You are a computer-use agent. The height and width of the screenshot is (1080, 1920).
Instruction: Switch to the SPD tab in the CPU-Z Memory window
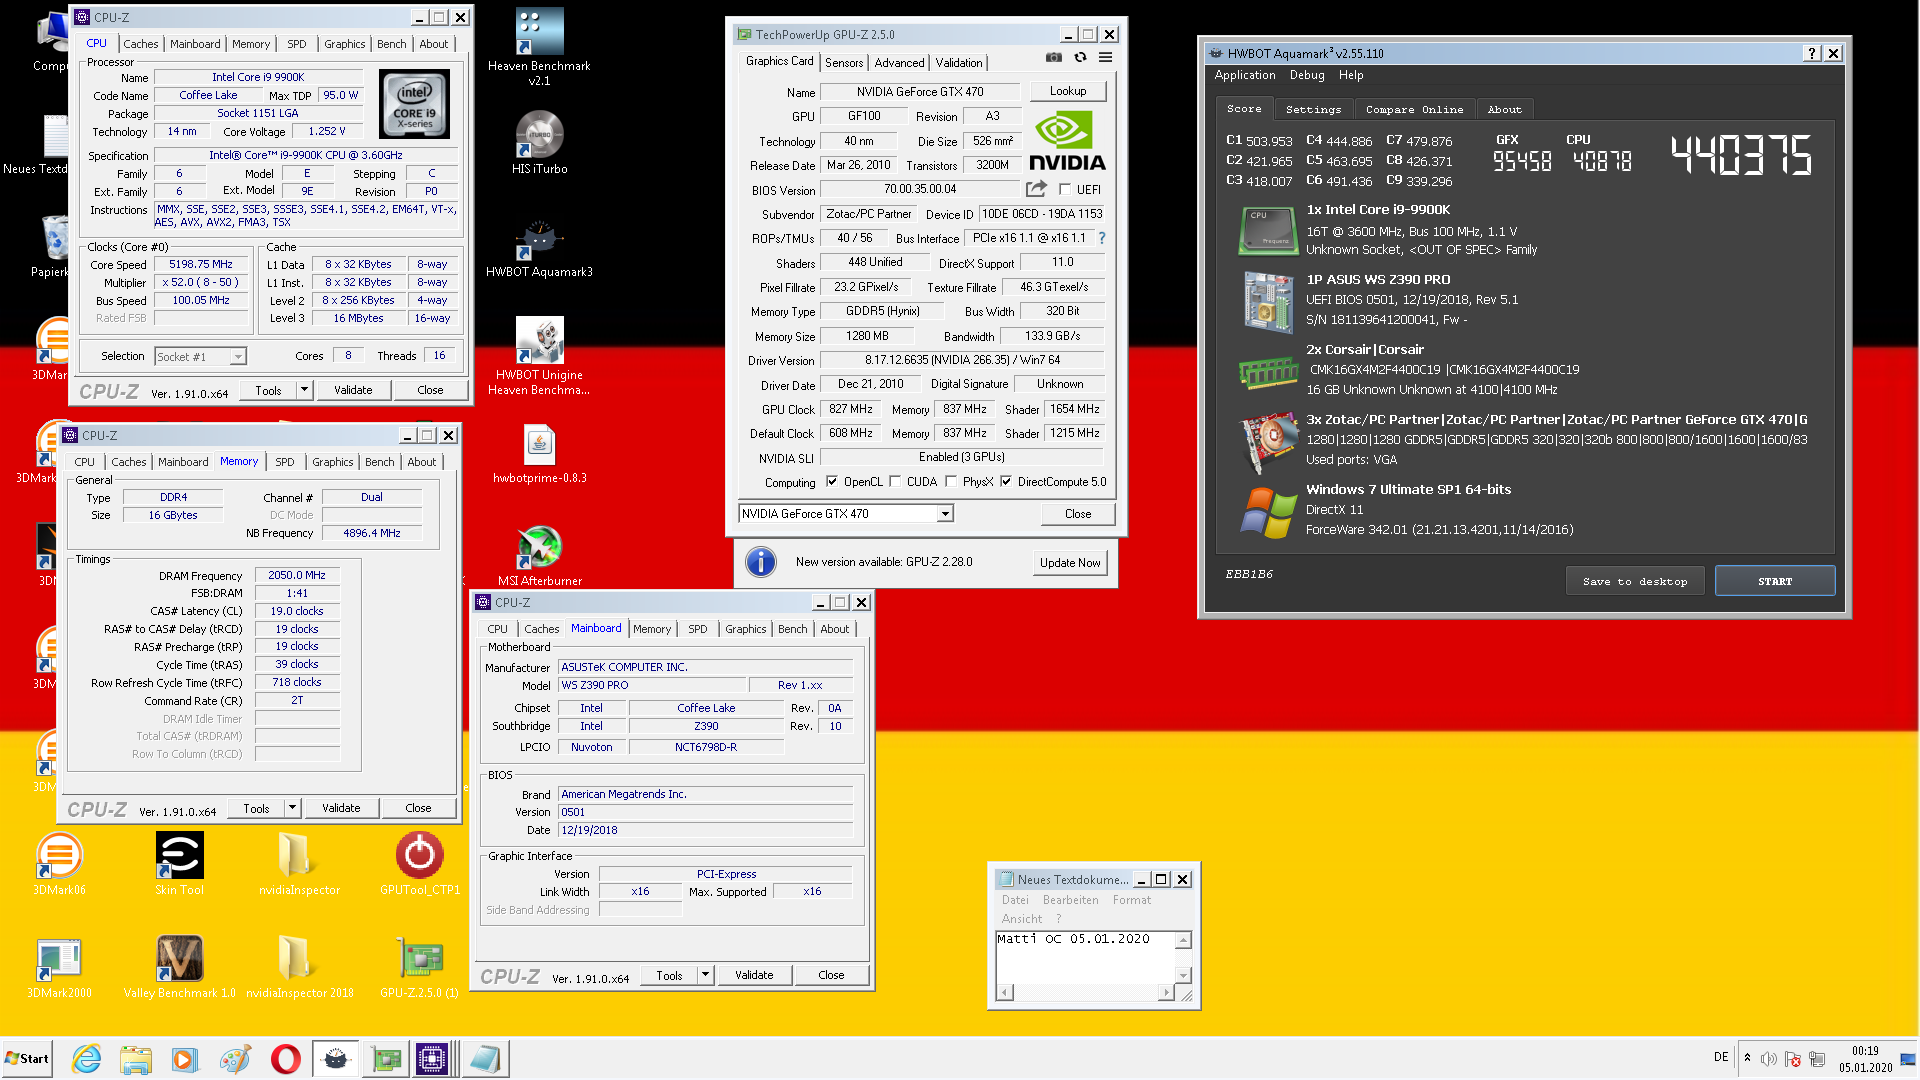285,462
